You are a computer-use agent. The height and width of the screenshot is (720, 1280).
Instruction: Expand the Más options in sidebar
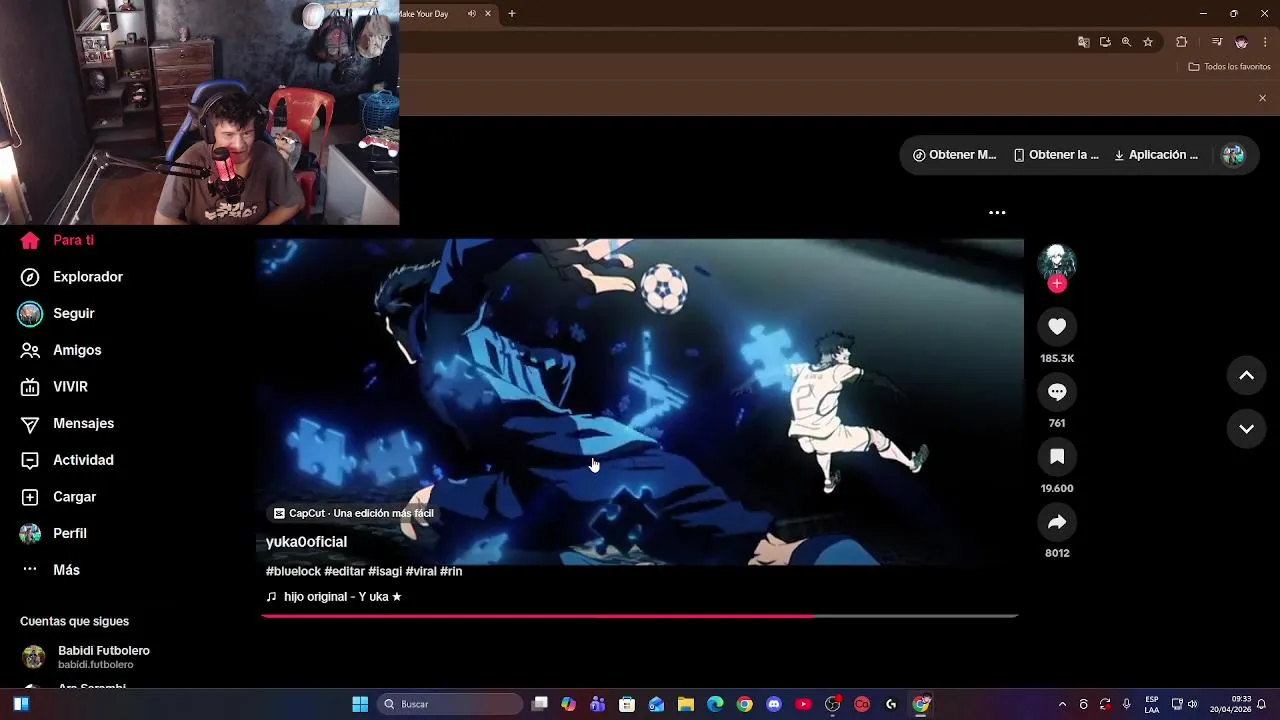(50, 570)
